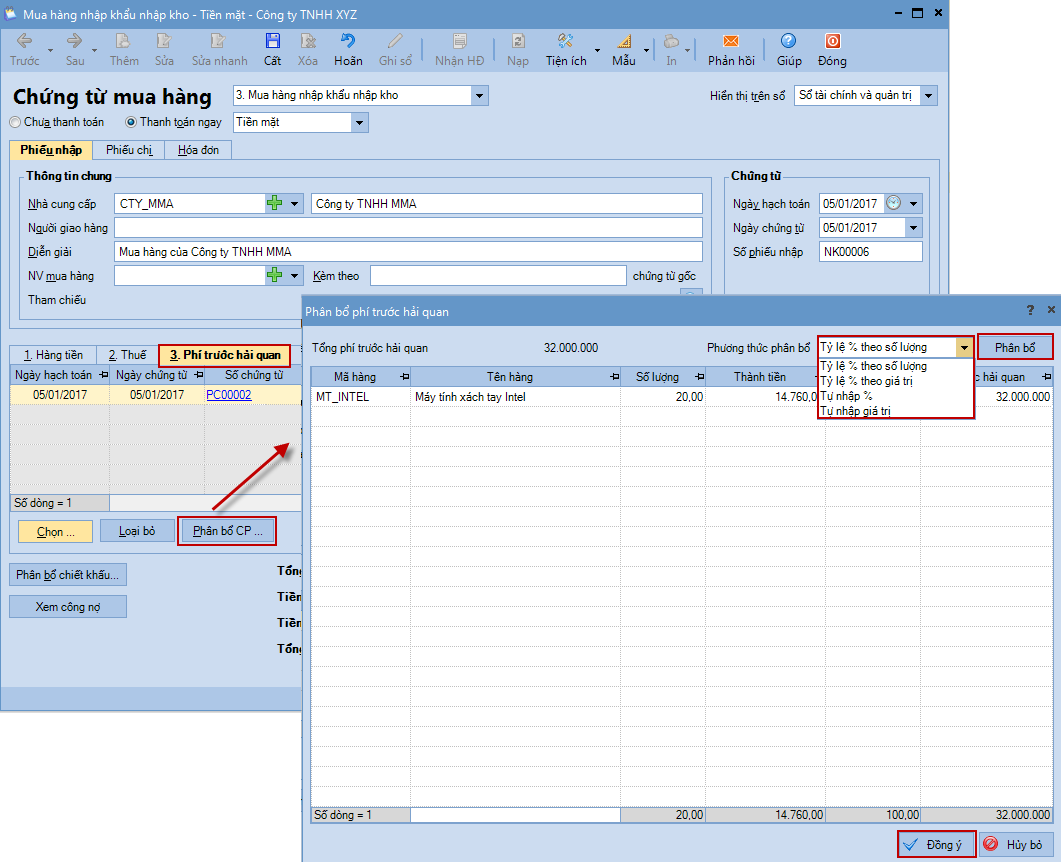Click the Đóng close icon in toolbar

[832, 42]
